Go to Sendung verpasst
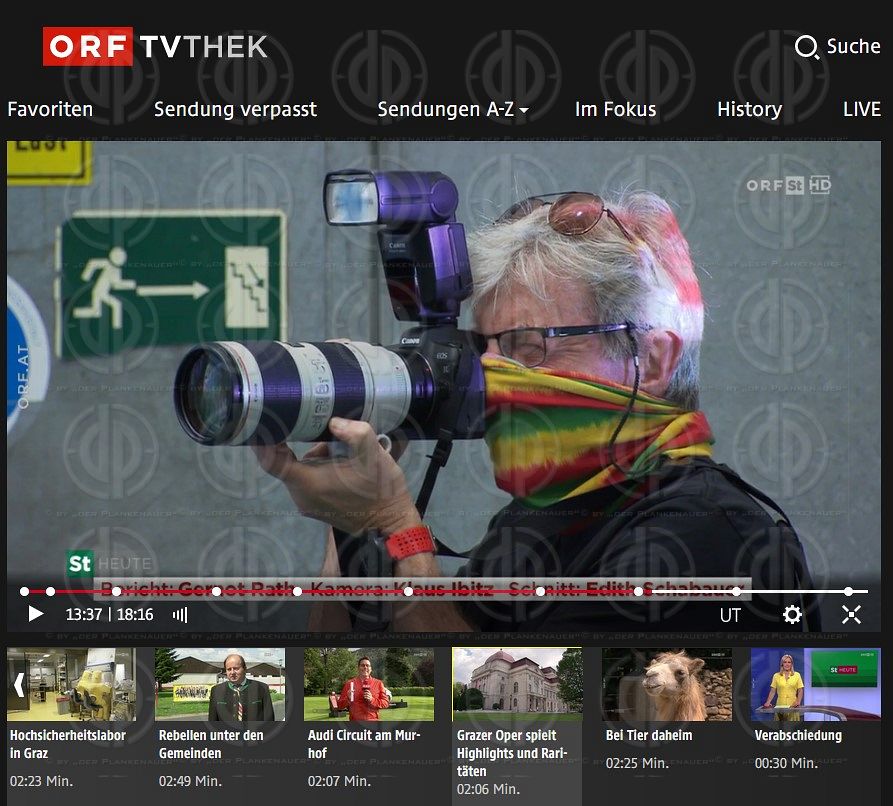 [x=235, y=109]
